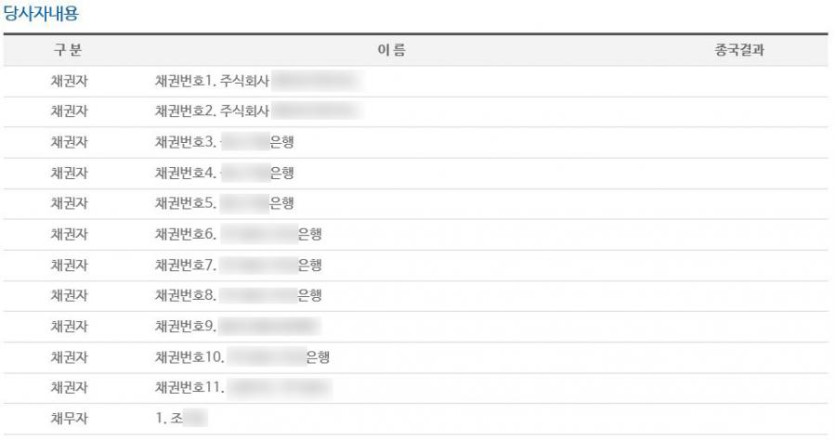The height and width of the screenshot is (440, 835).
Task: Click 채권자 label beside 채권번호11
Action: pos(69,388)
